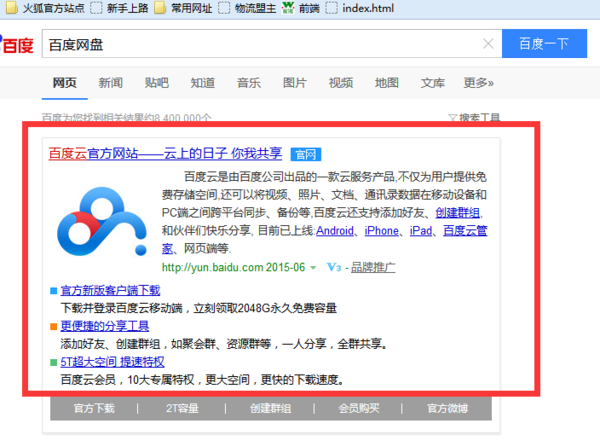Click the 品牌推广 link
600x441 pixels.
tap(373, 267)
